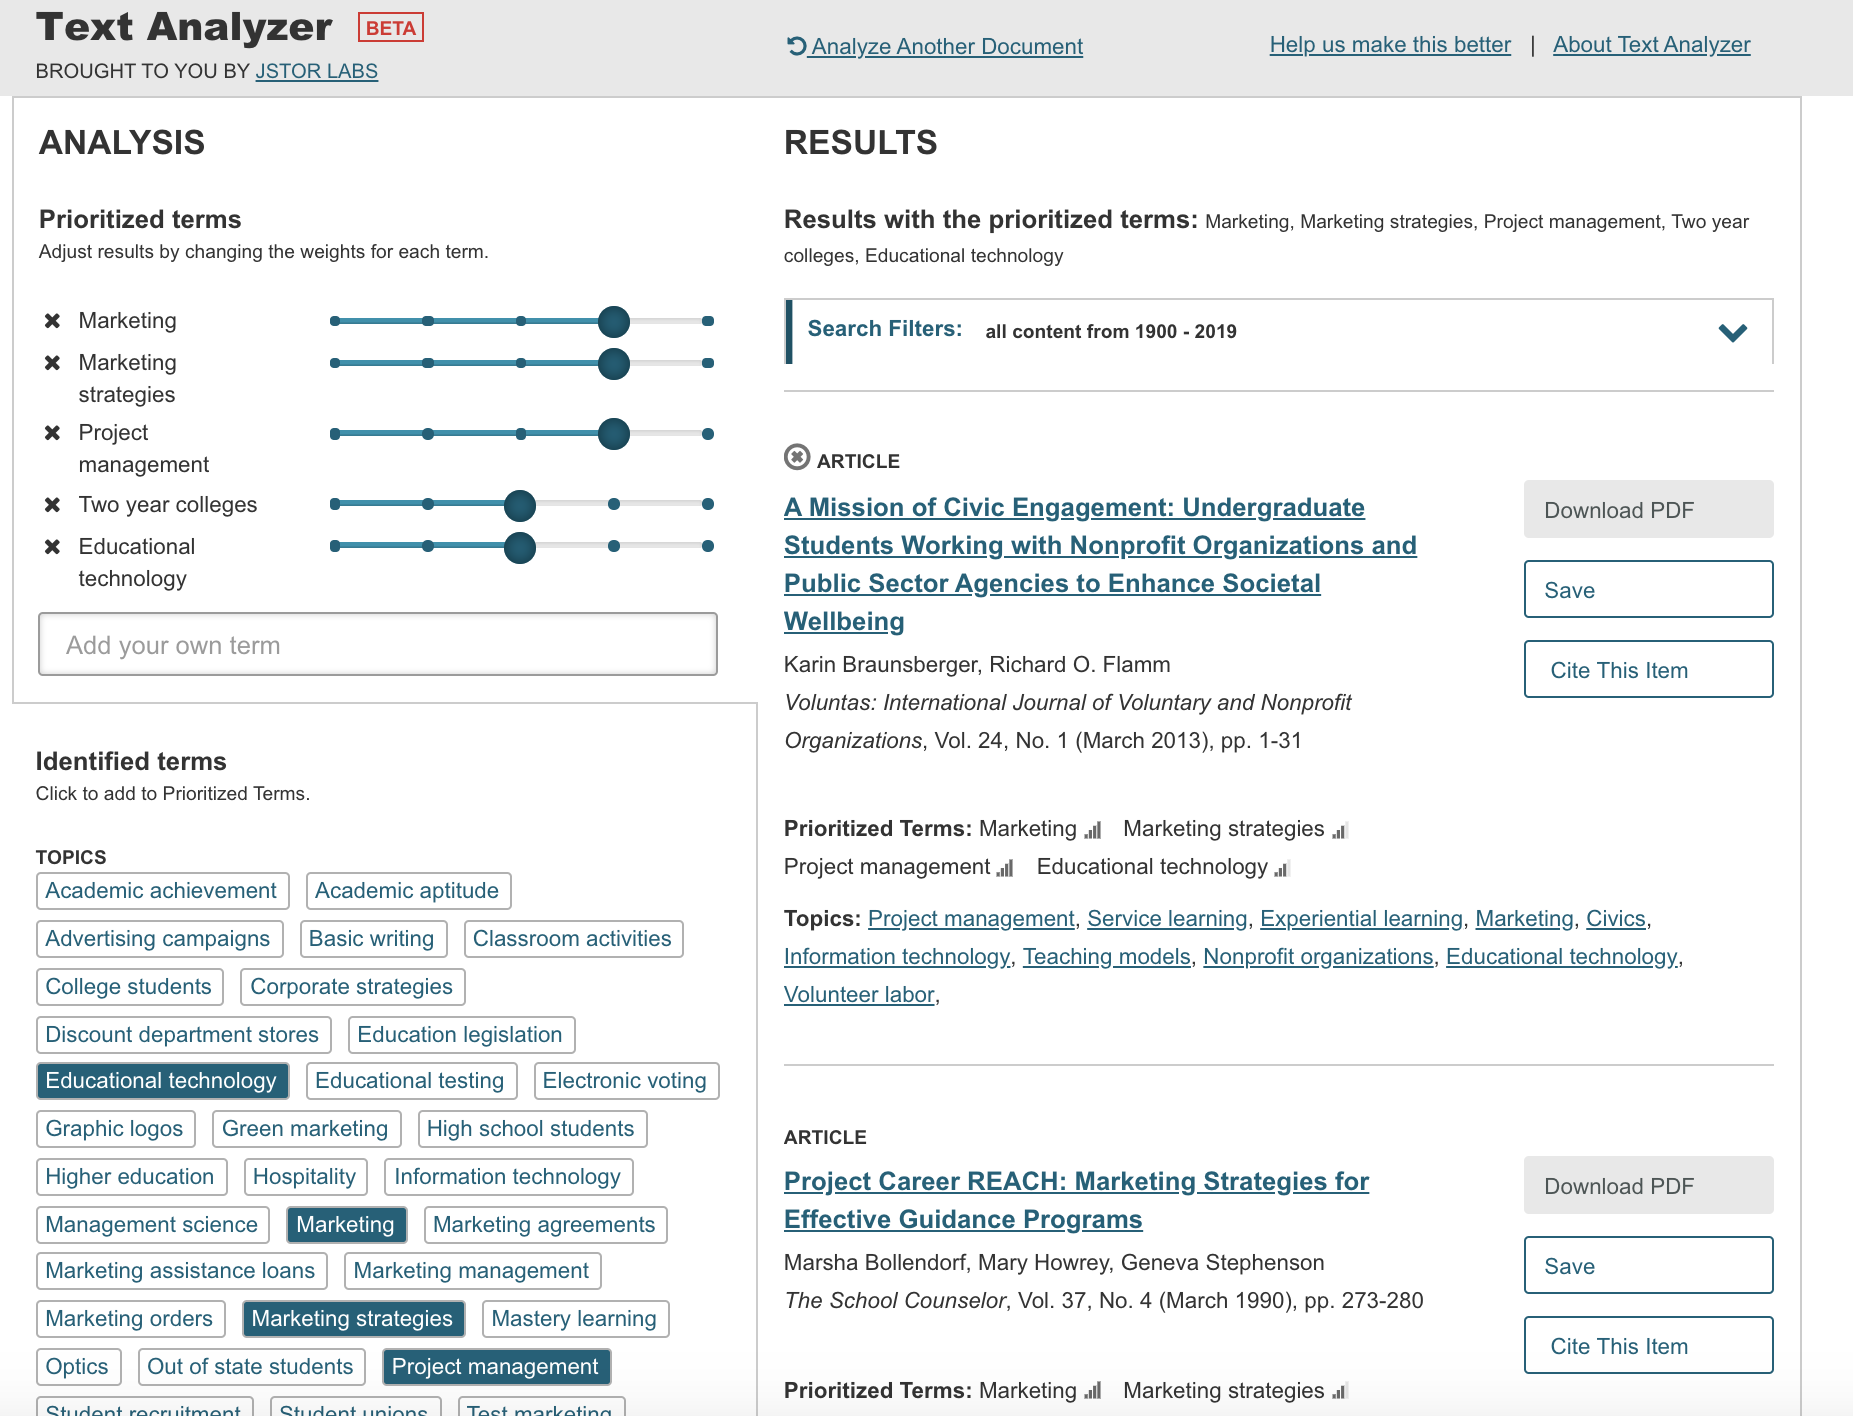Add Educational testing term
The height and width of the screenshot is (1416, 1853).
click(x=411, y=1081)
